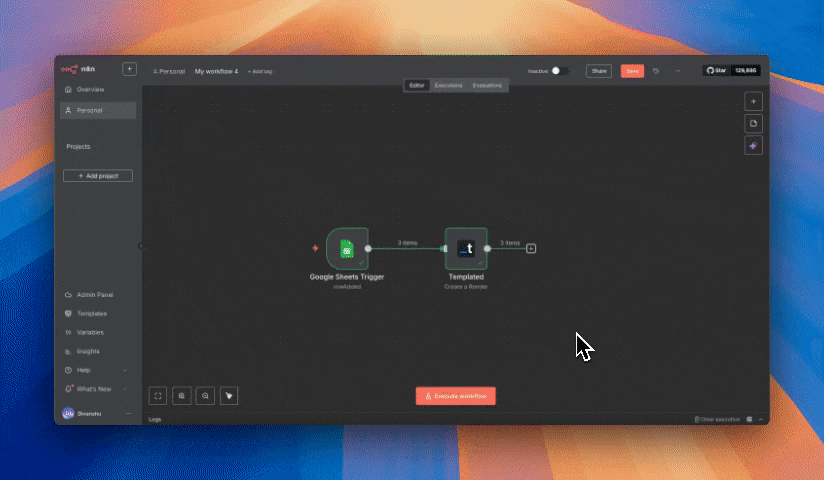This screenshot has height=480, width=824.
Task: Click the Templated node output handle
Action: [487, 249]
